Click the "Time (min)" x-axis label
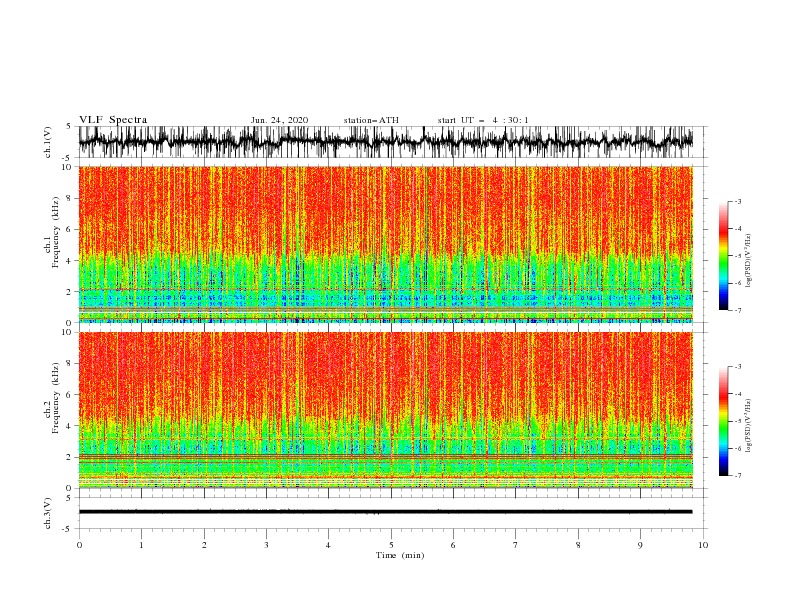 pos(400,555)
